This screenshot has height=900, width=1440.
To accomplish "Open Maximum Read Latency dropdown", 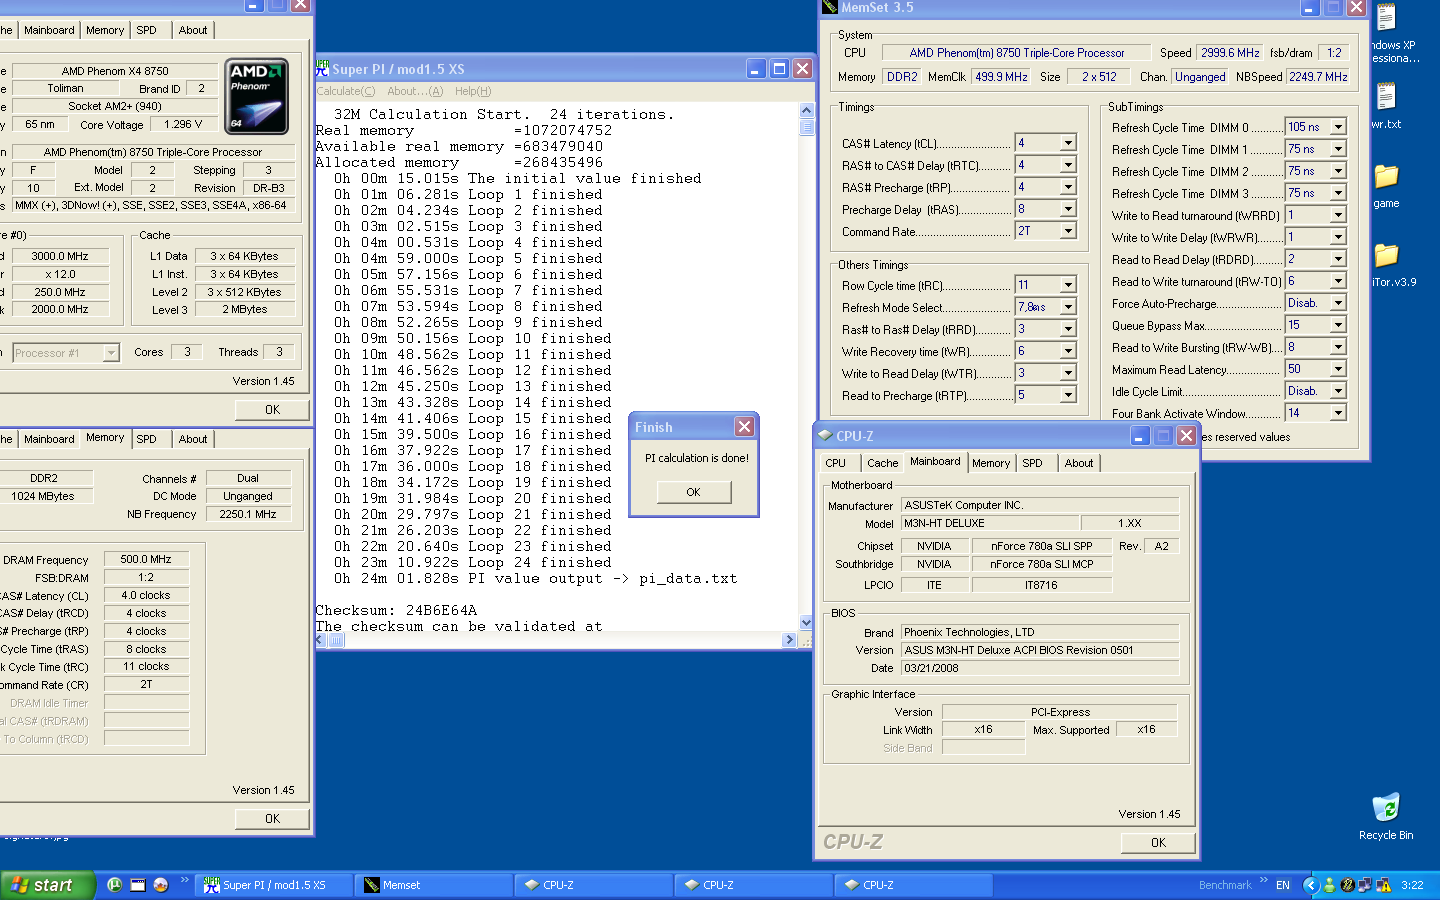I will [1338, 369].
